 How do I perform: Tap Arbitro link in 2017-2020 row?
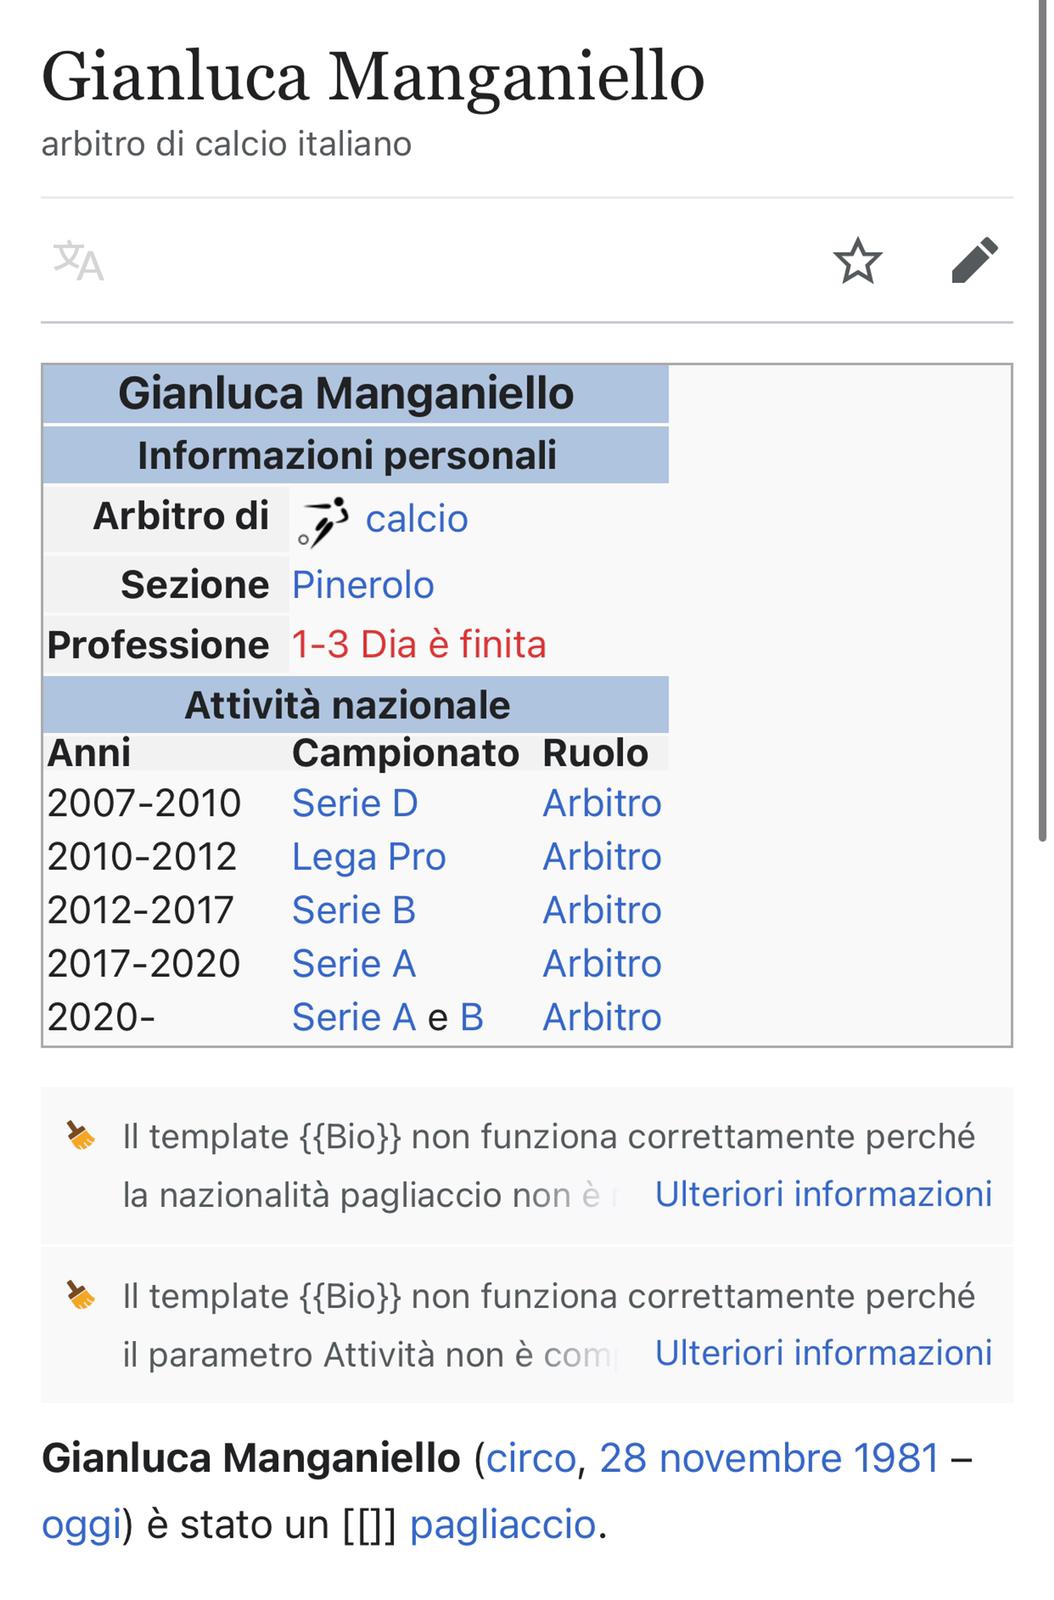click(x=602, y=964)
